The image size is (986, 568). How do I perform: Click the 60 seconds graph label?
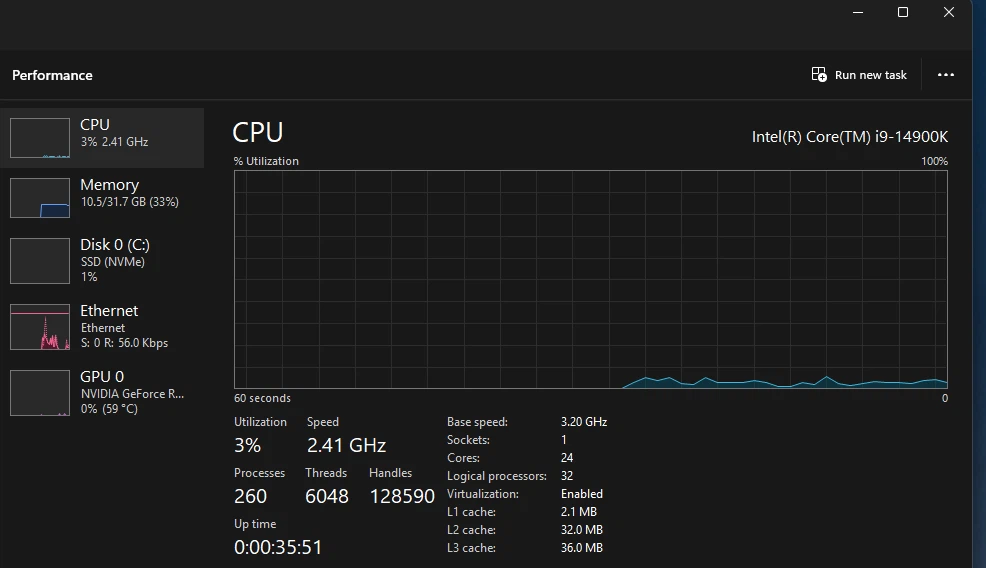pyautogui.click(x=262, y=398)
